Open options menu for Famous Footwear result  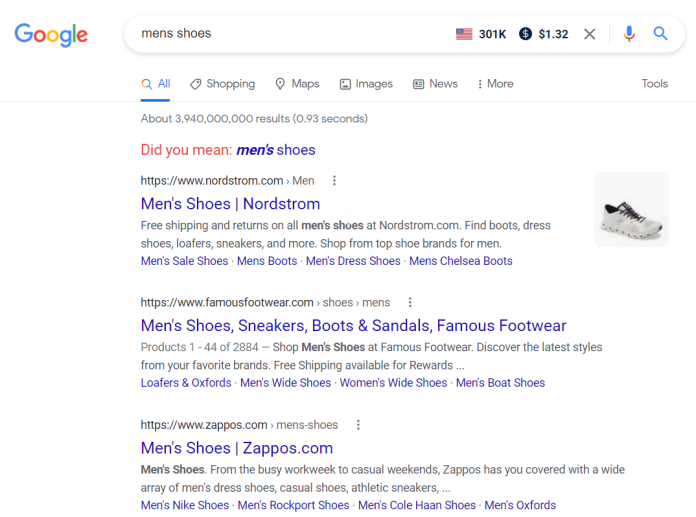pos(410,302)
